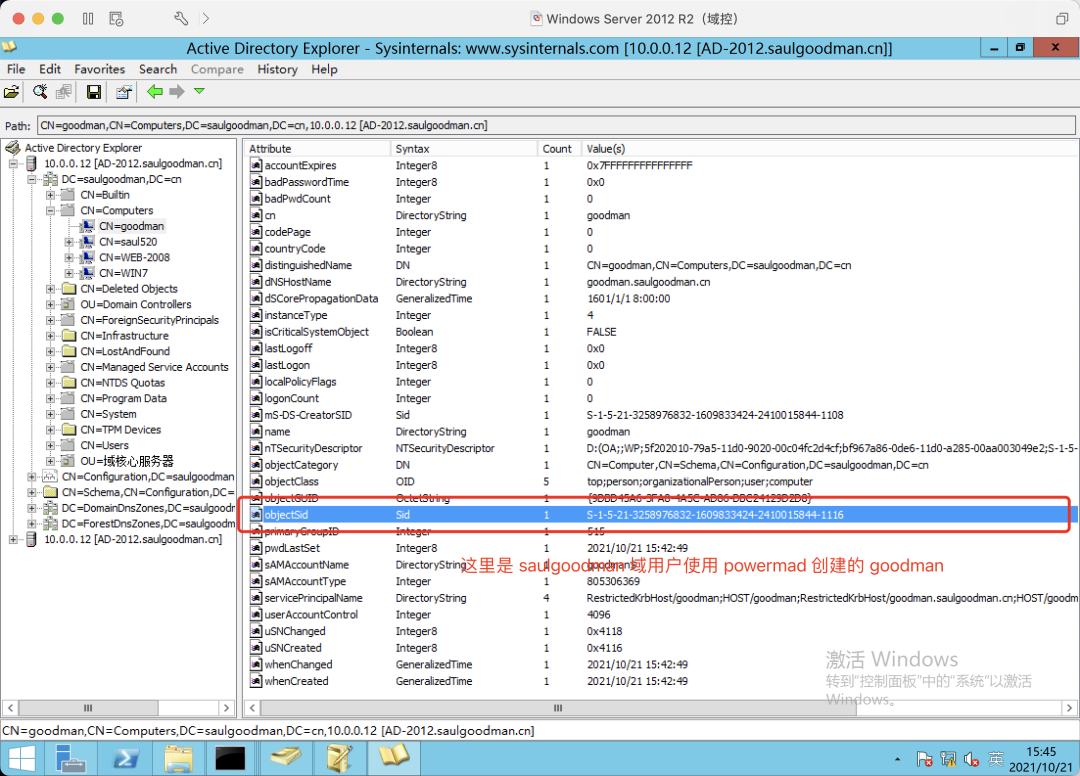
Task: Open the File menu
Action: tap(16, 69)
